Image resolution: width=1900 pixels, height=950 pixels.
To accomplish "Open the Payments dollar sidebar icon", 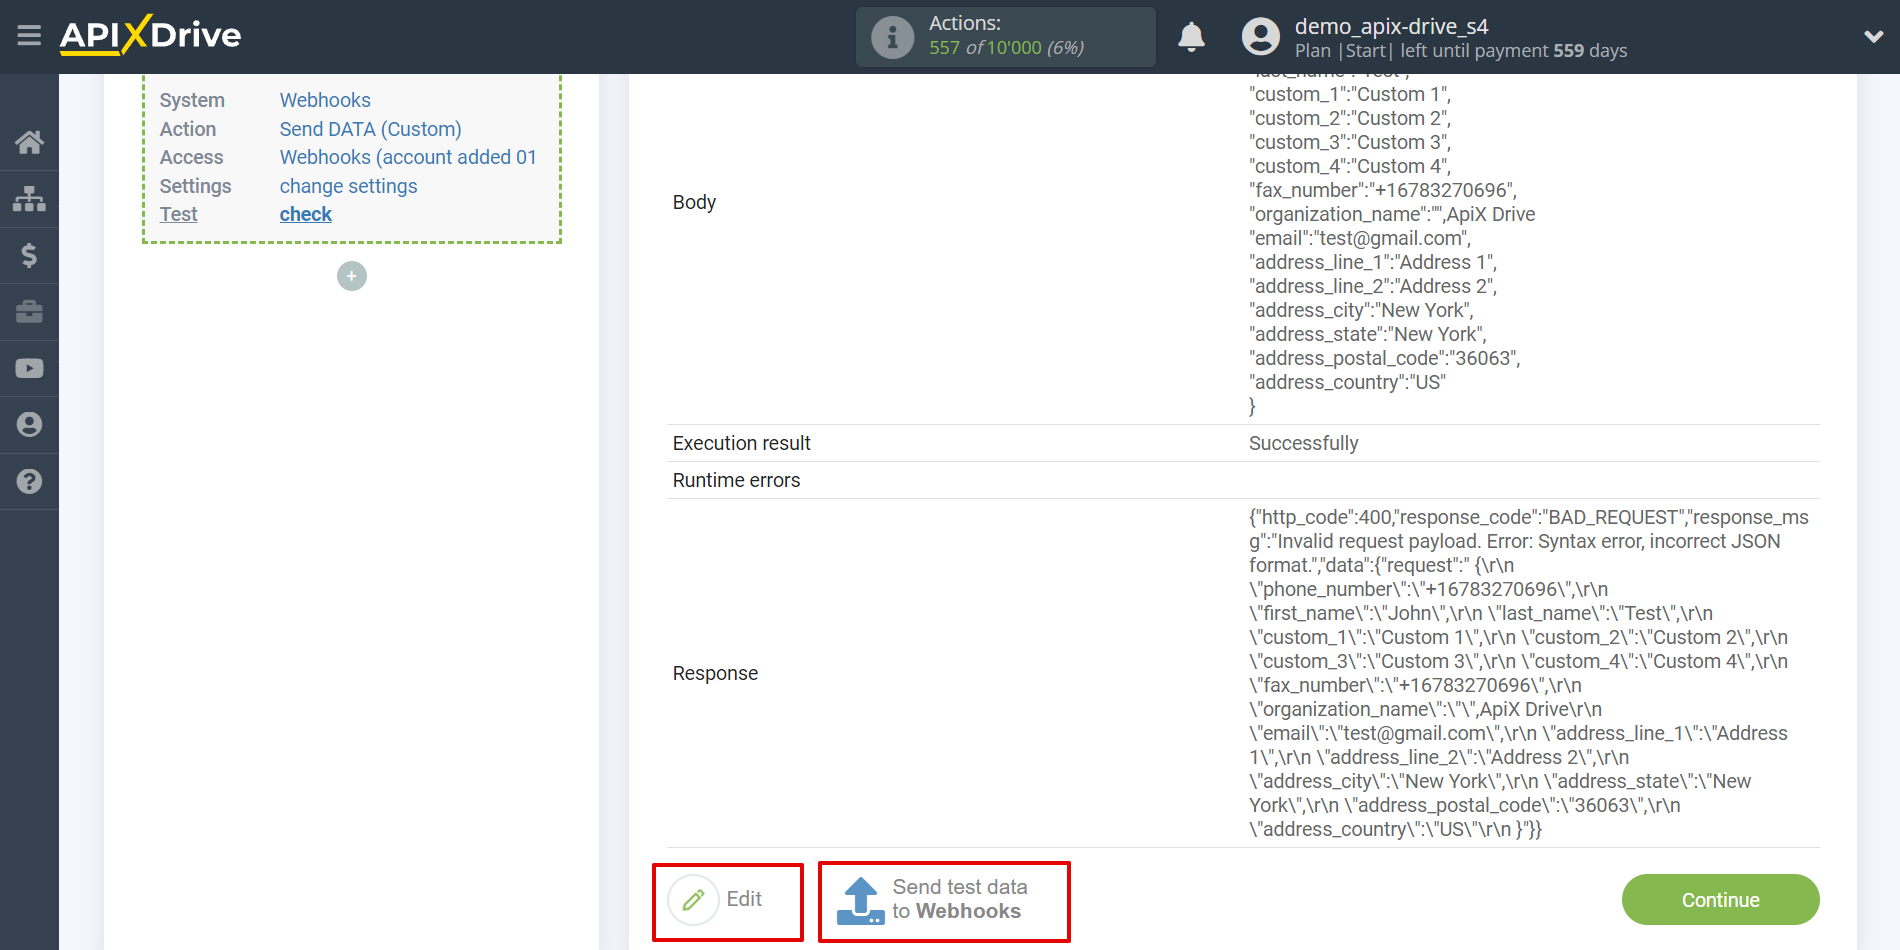I will click(x=29, y=255).
